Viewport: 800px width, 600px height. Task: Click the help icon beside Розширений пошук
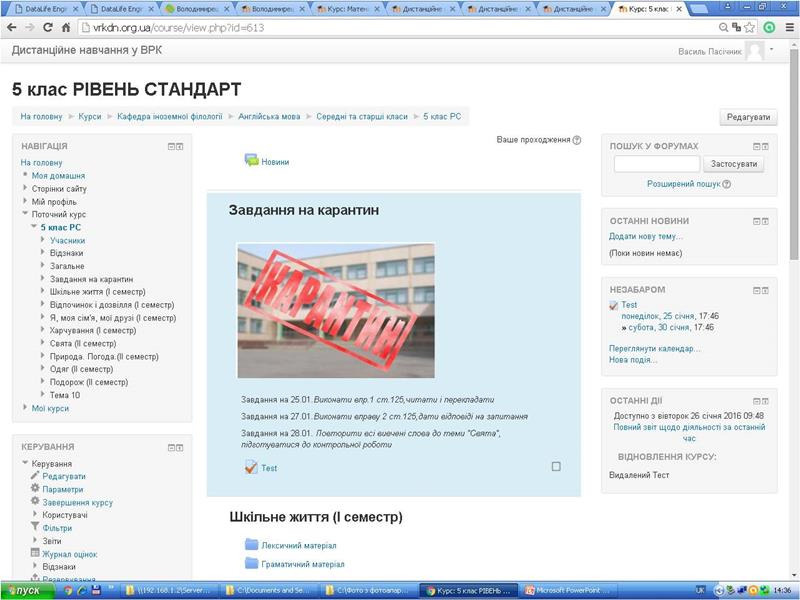(x=727, y=184)
